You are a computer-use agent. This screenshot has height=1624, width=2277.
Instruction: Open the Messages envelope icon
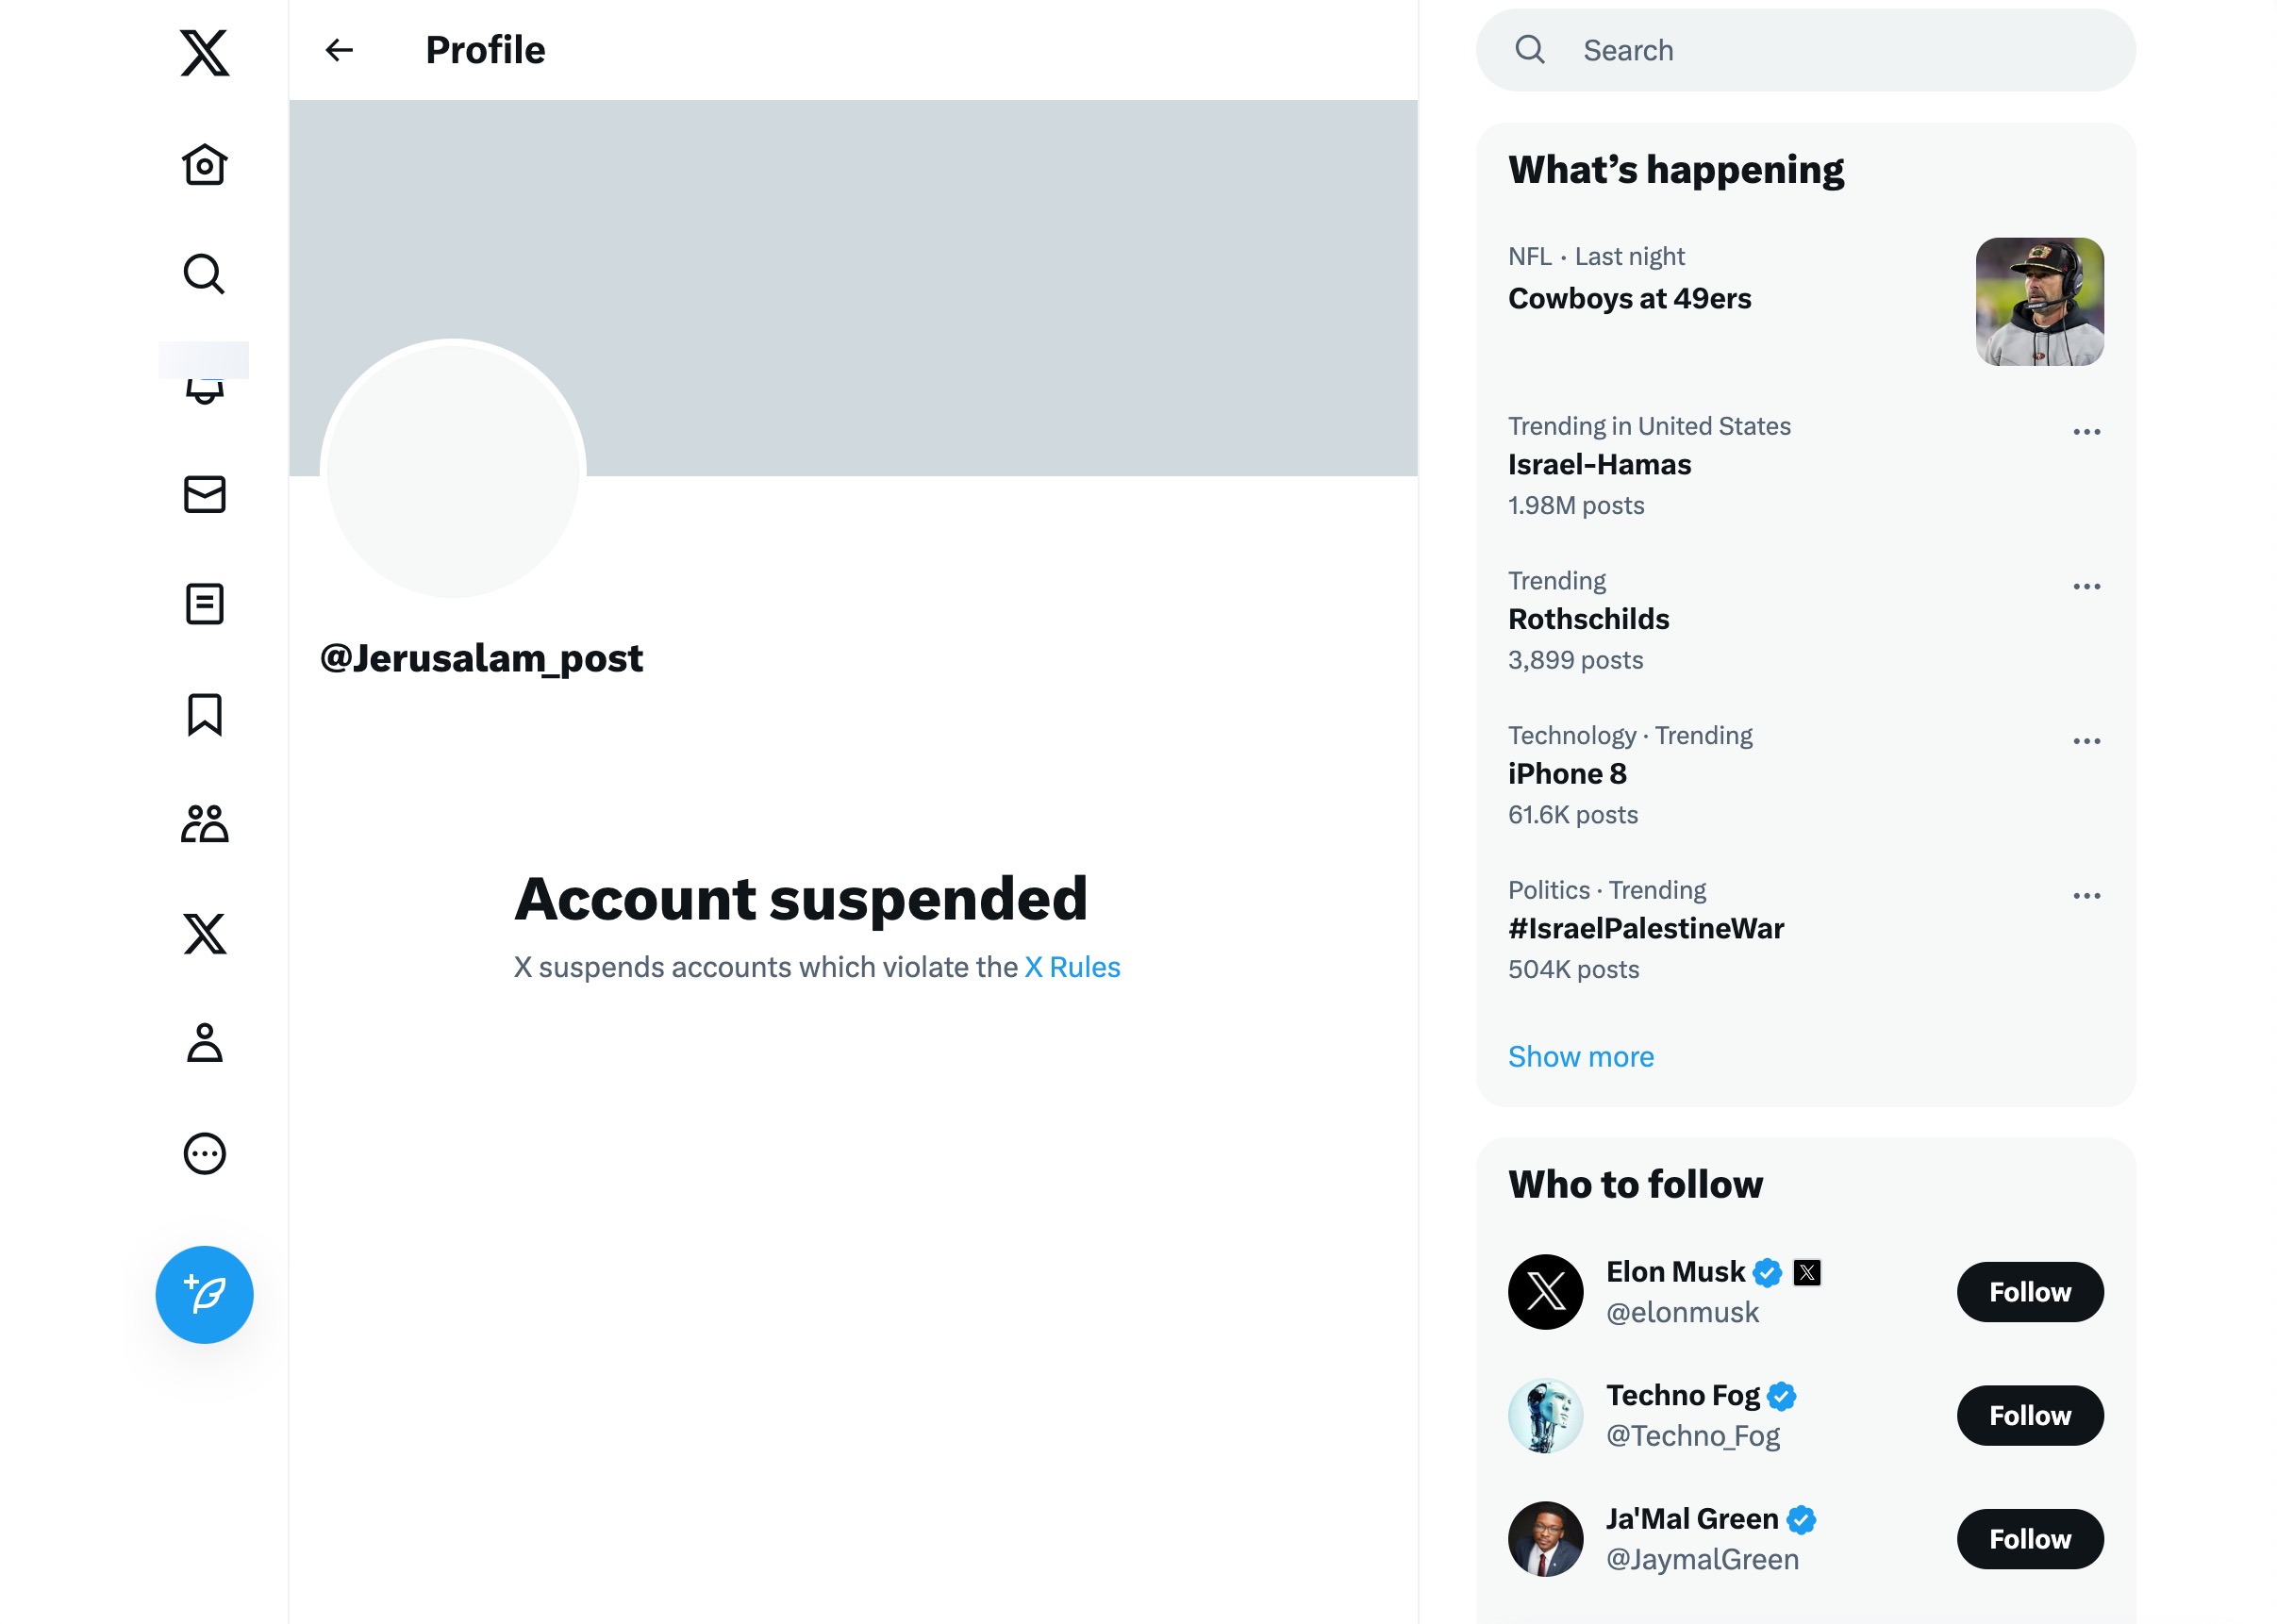pos(204,495)
